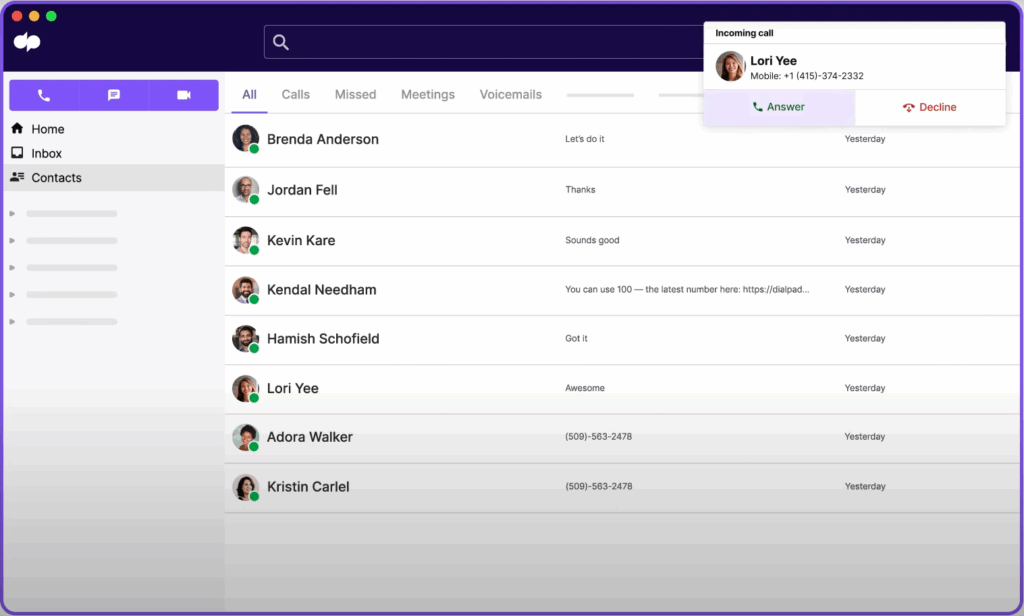Click the Dialpad logo
Image resolution: width=1024 pixels, height=616 pixels.
pos(27,41)
